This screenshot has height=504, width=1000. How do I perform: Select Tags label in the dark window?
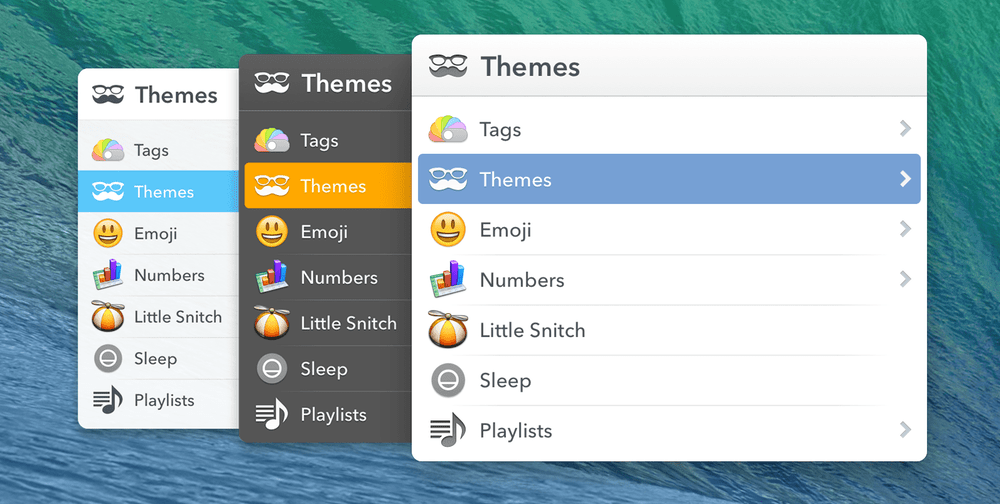(x=320, y=142)
